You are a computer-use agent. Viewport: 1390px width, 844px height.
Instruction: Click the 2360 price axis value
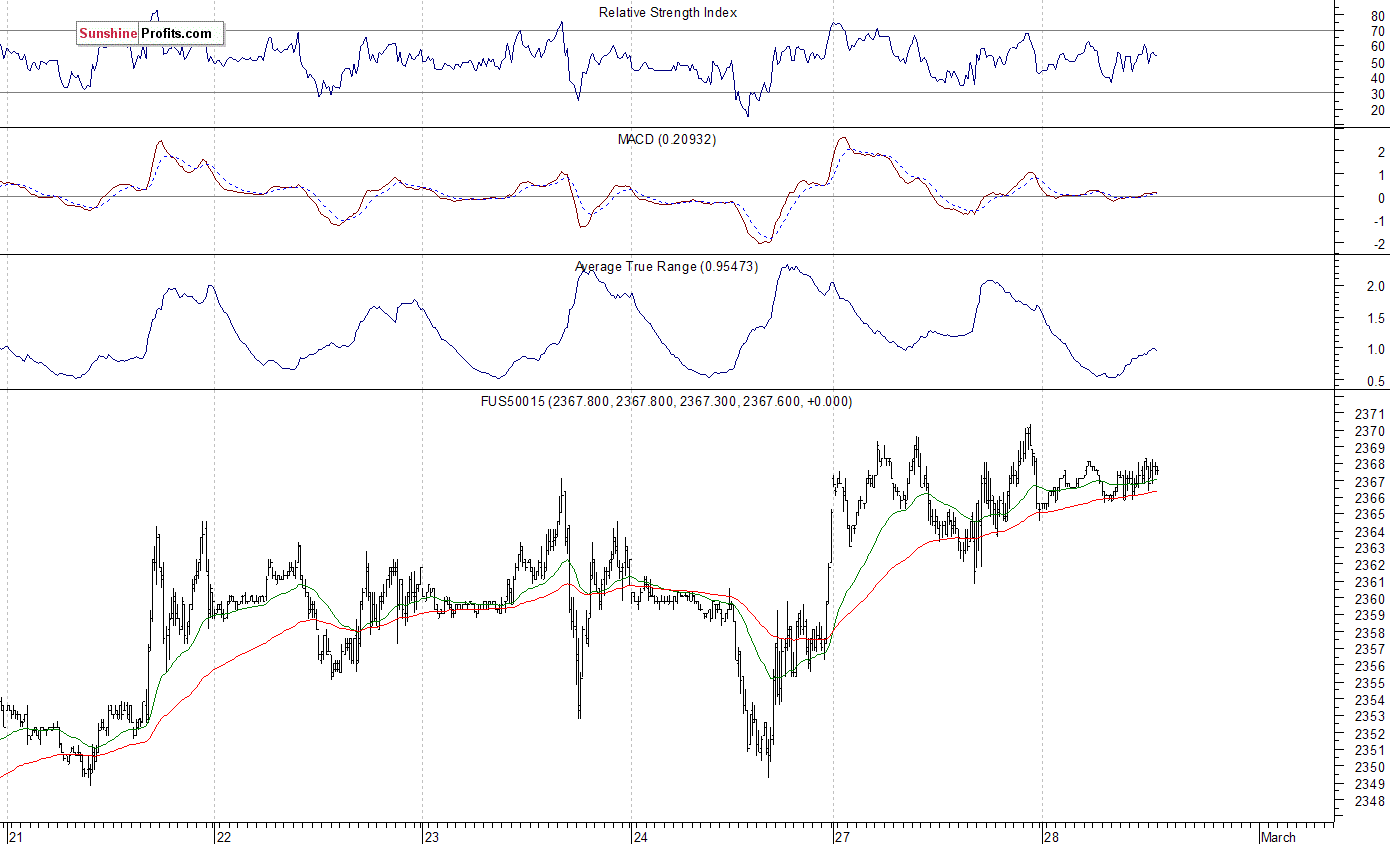[x=1369, y=599]
